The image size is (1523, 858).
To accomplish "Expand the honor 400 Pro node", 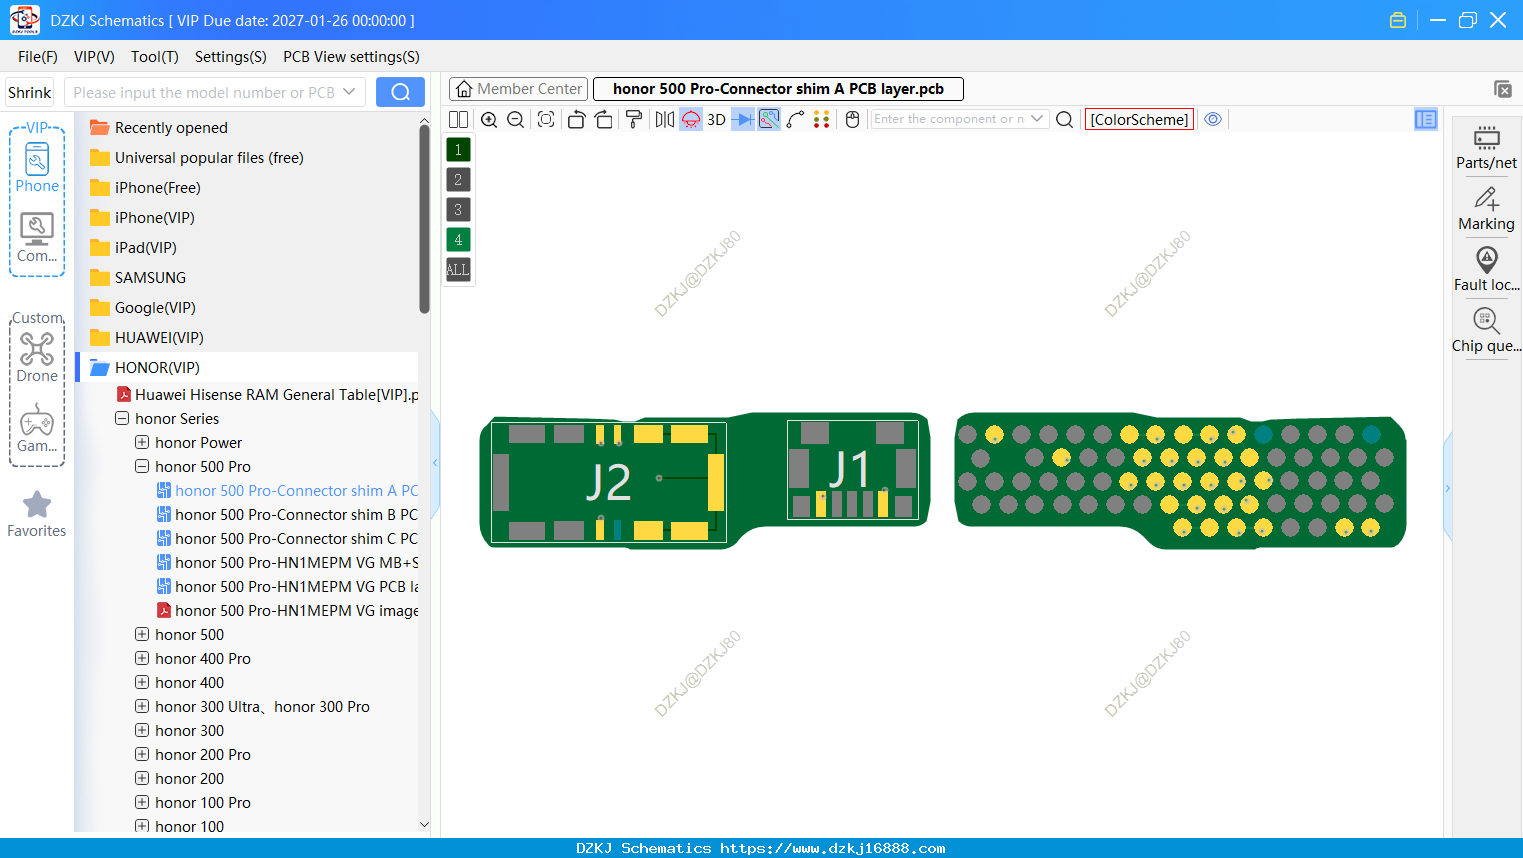I will tap(142, 659).
